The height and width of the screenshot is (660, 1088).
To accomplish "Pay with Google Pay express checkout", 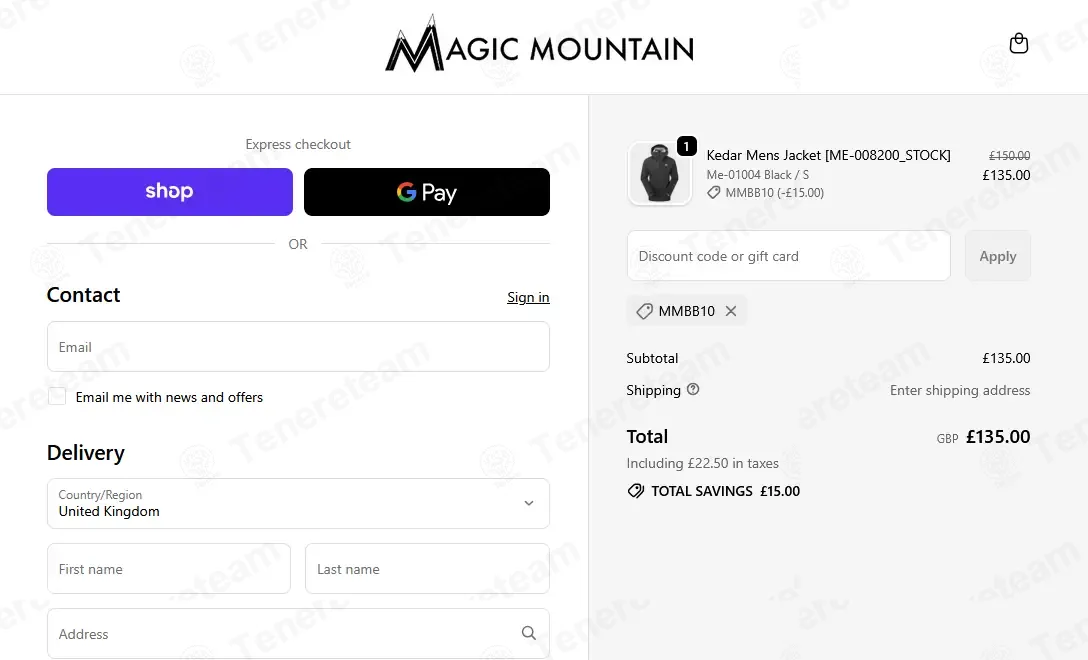I will (x=427, y=192).
